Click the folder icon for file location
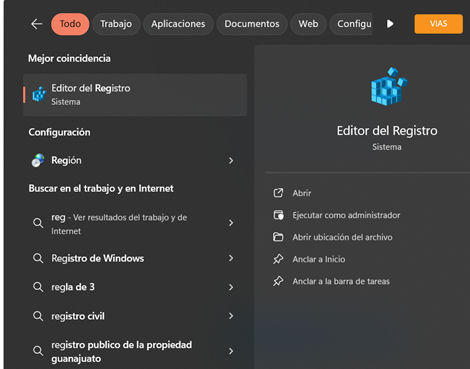This screenshot has height=369, width=470. pyautogui.click(x=278, y=237)
